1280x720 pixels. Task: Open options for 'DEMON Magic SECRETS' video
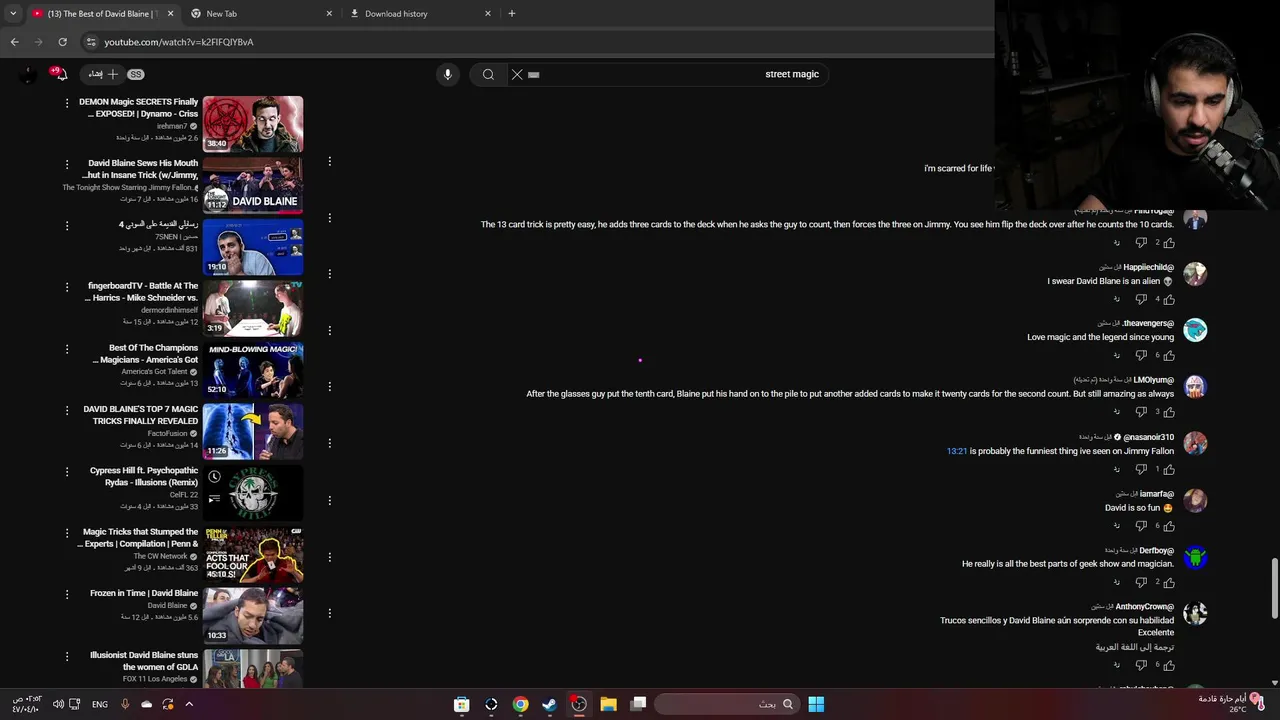pyautogui.click(x=67, y=103)
